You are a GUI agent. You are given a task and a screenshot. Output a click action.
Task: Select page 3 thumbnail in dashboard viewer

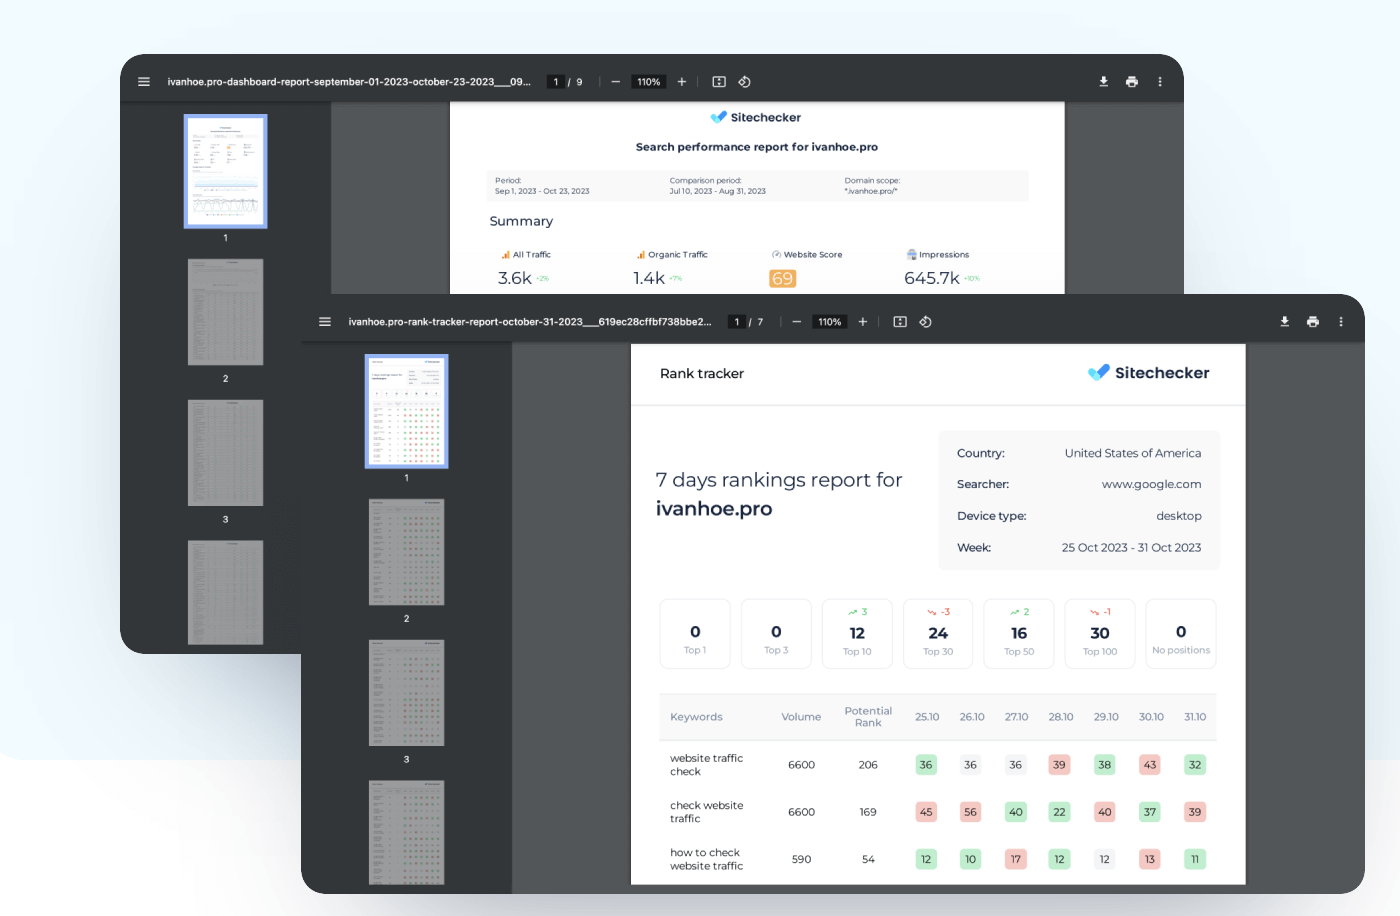226,453
